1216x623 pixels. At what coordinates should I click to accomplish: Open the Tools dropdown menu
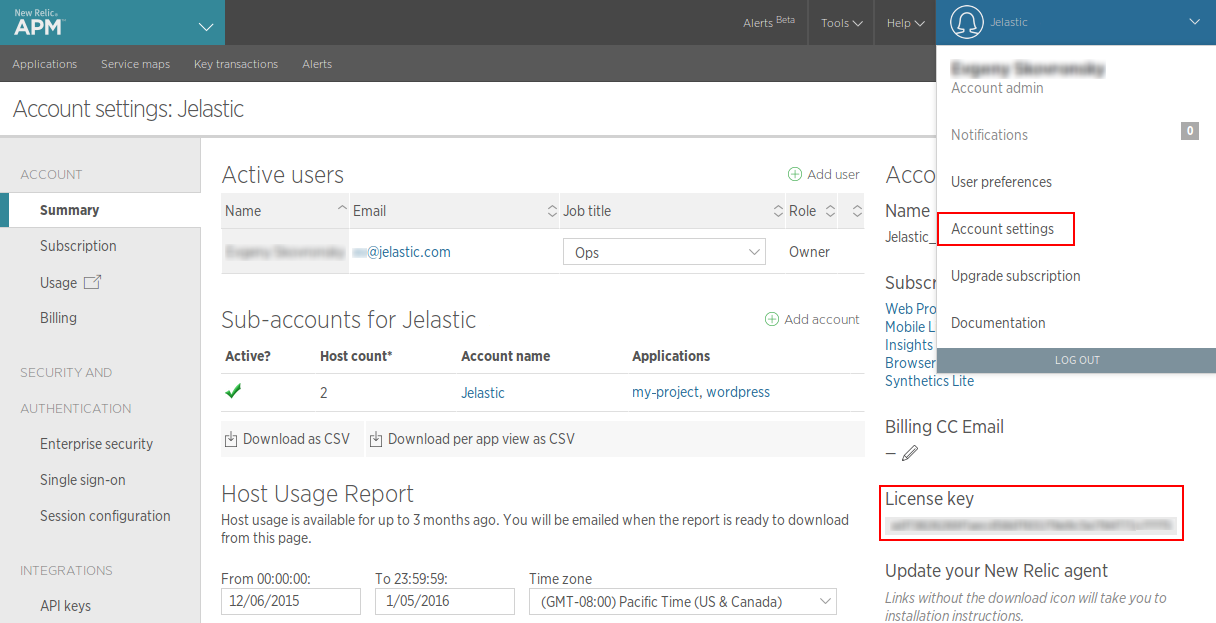coord(842,23)
